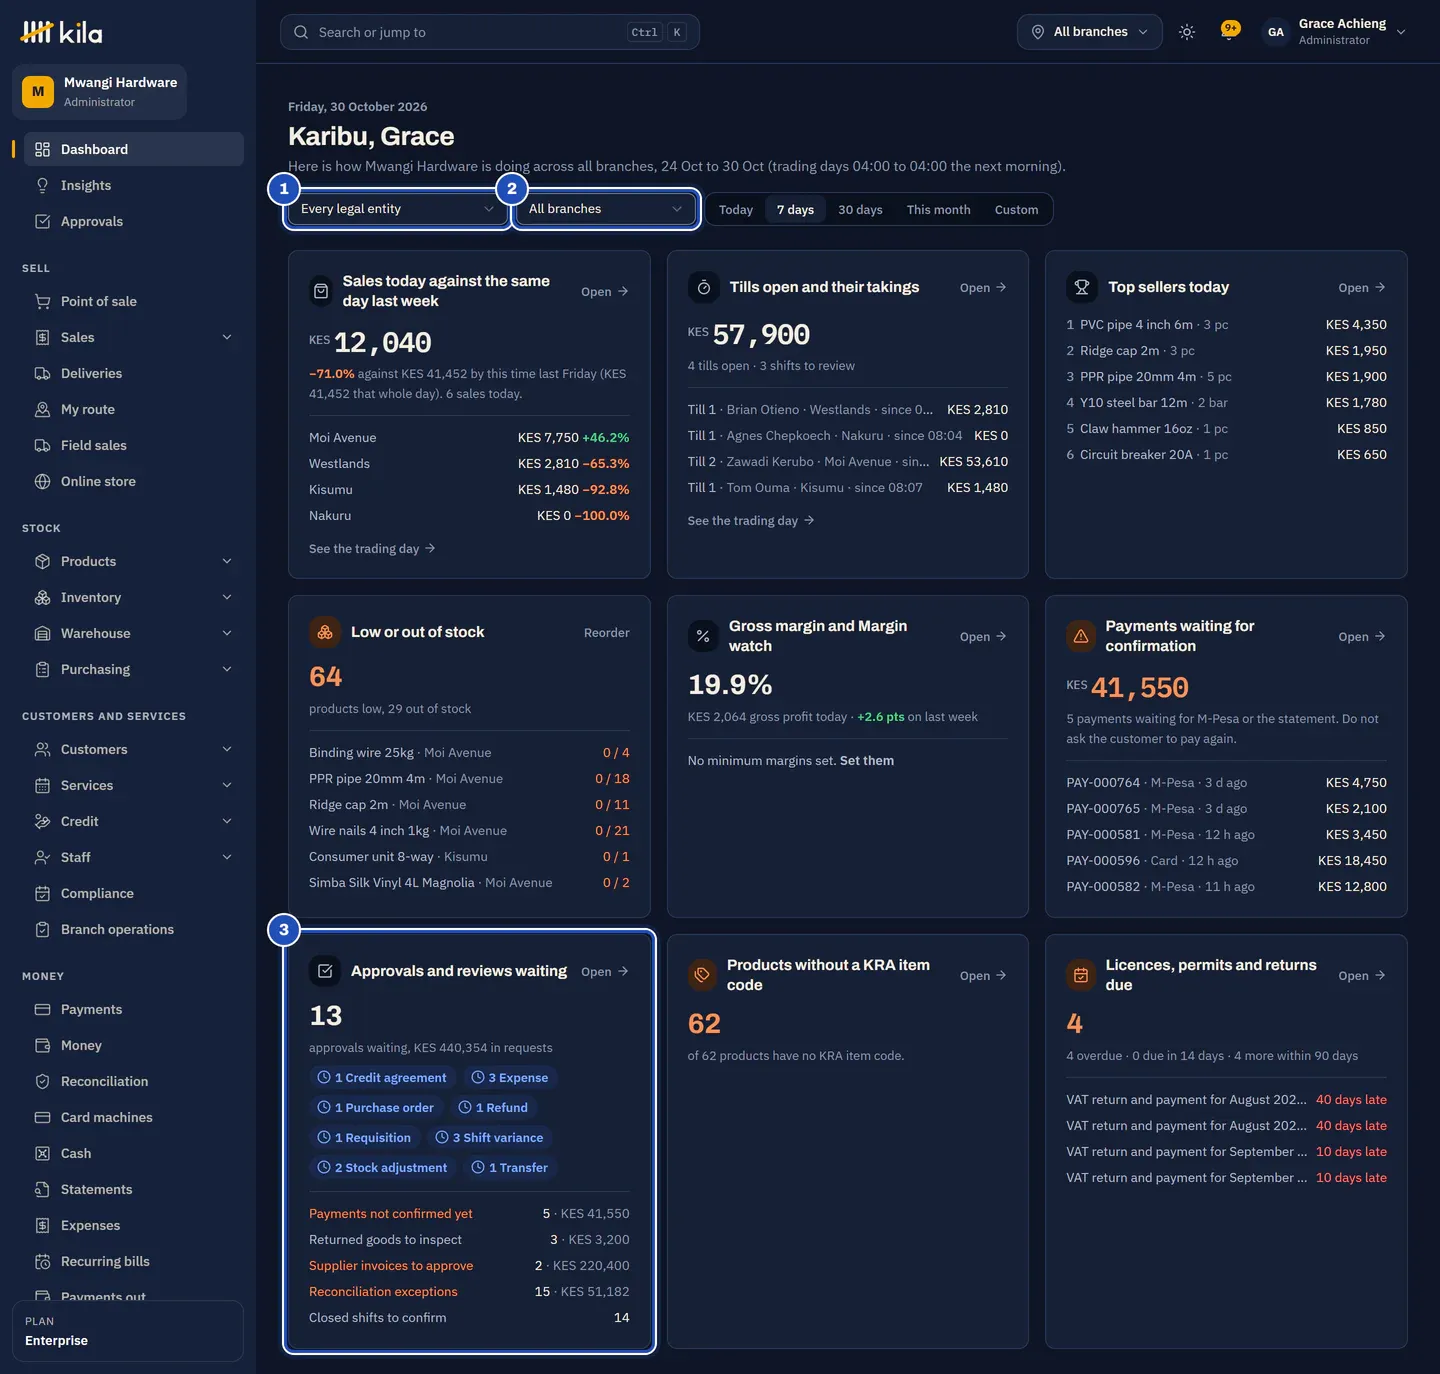Click the Payments waiting warning icon

(1081, 636)
